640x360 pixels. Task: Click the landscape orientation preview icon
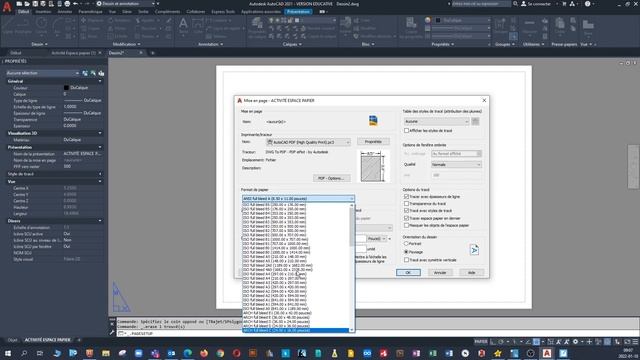(474, 250)
